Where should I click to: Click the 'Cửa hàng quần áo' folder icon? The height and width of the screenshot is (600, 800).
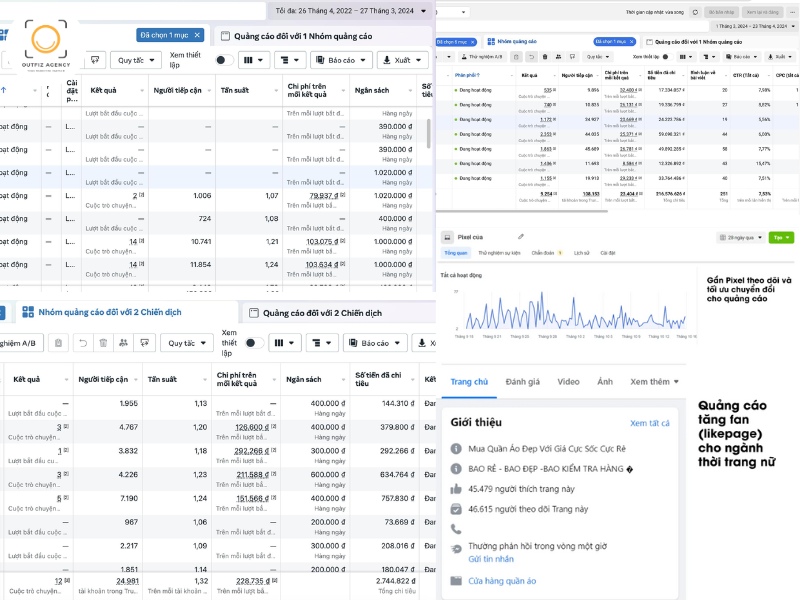pos(456,581)
